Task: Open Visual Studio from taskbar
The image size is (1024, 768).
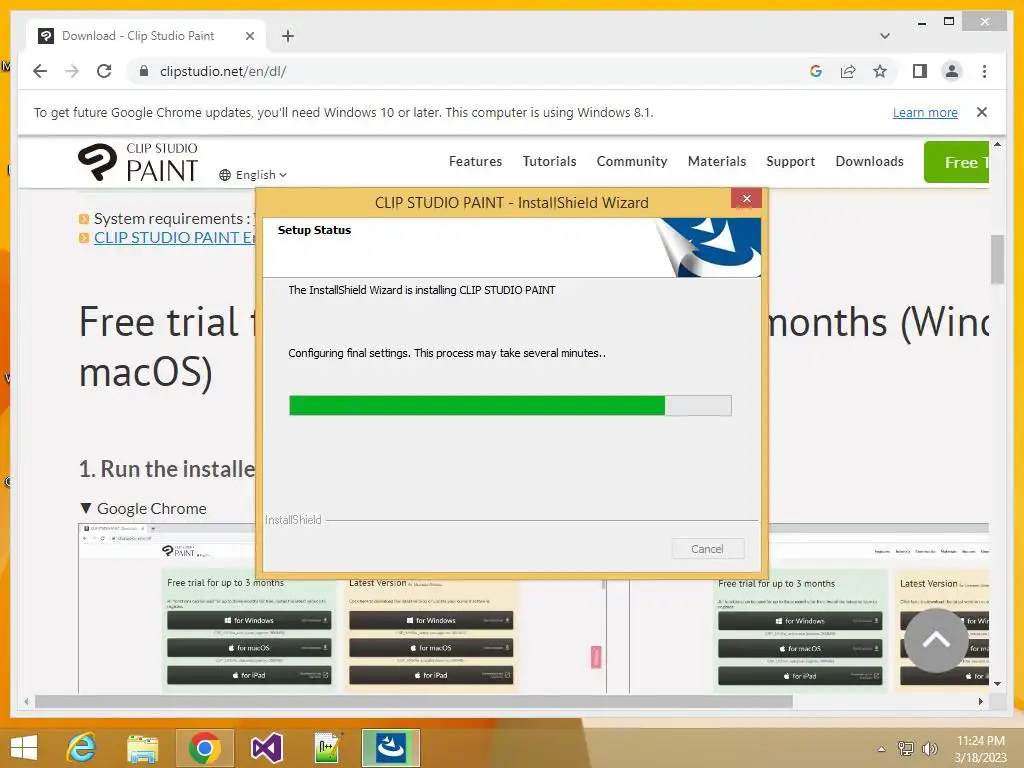Action: (x=266, y=748)
